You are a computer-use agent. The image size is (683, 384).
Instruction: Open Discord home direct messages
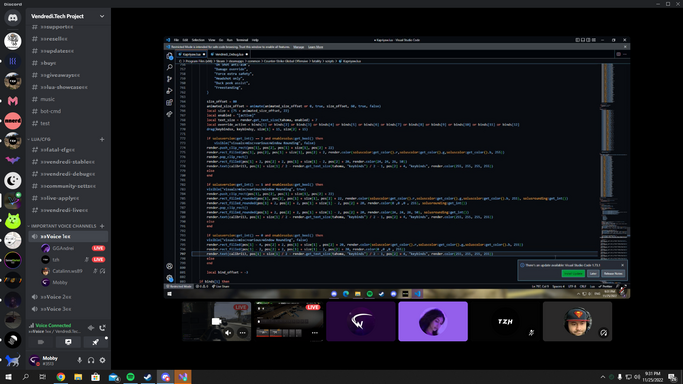13,18
